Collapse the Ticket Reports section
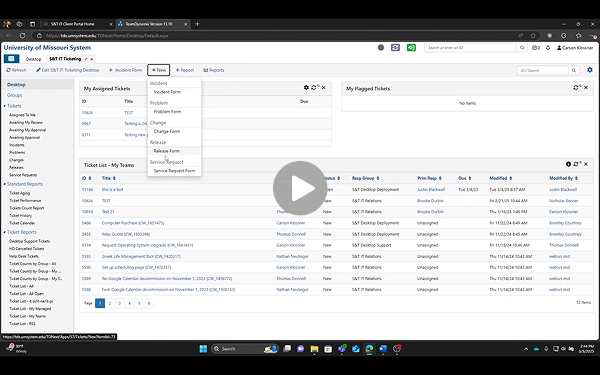Viewport: 600px width, 375px height. point(5,232)
